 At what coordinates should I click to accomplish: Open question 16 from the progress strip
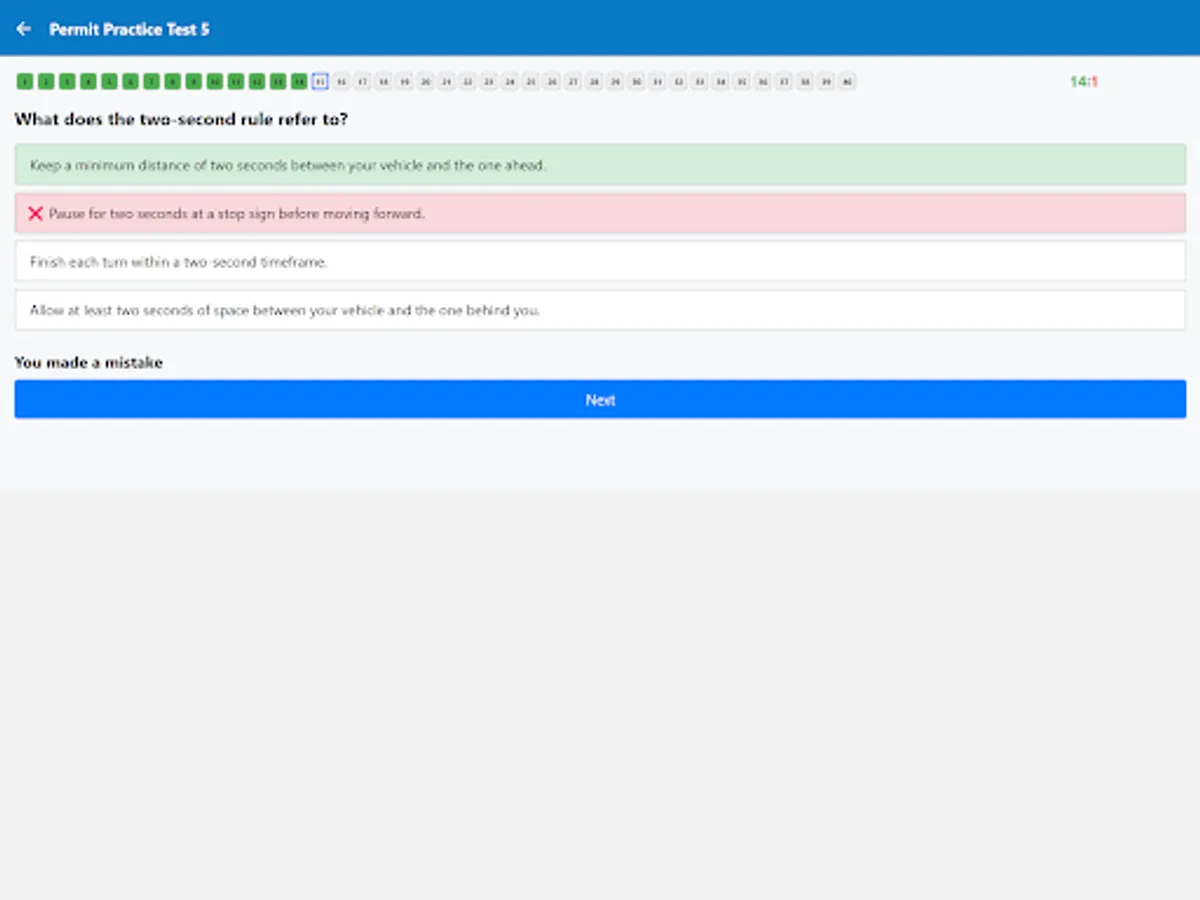341,82
